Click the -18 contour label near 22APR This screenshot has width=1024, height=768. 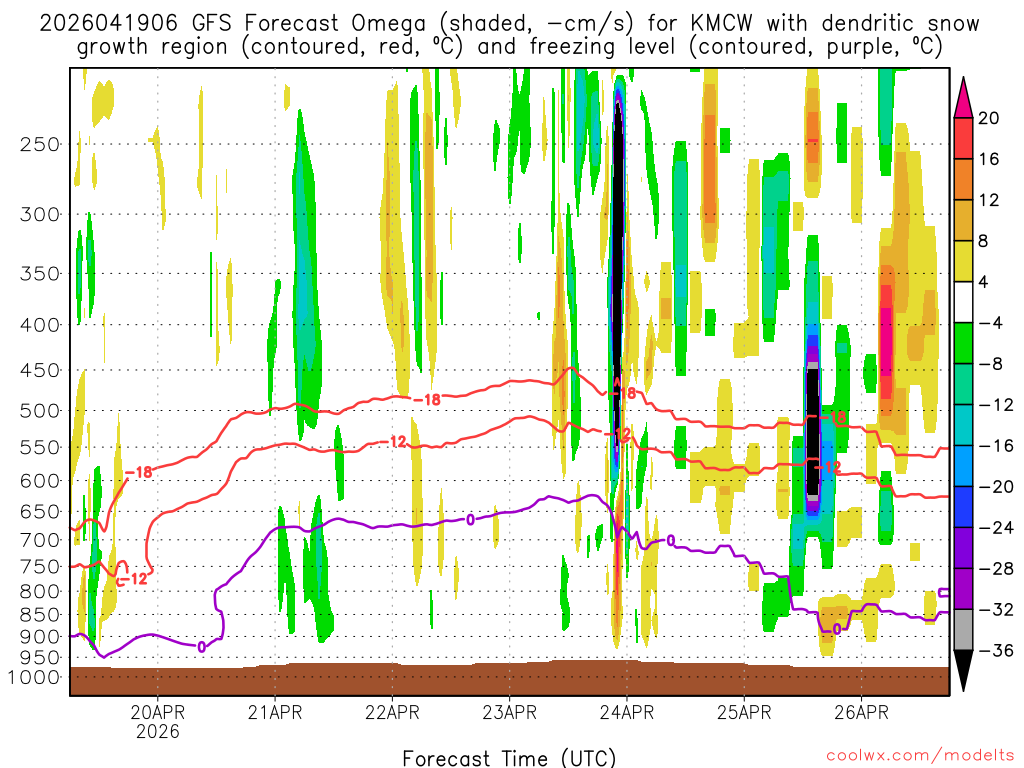(428, 400)
